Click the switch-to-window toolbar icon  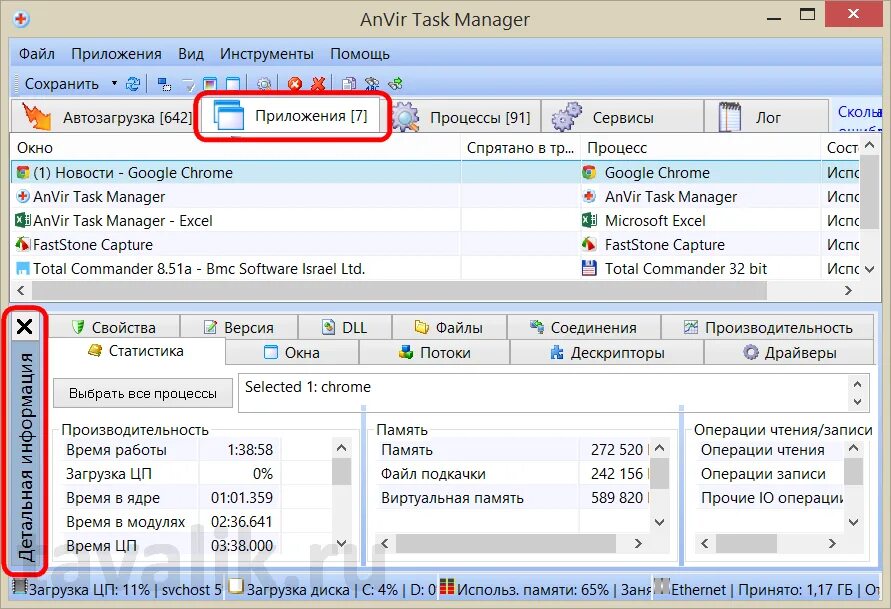point(164,85)
